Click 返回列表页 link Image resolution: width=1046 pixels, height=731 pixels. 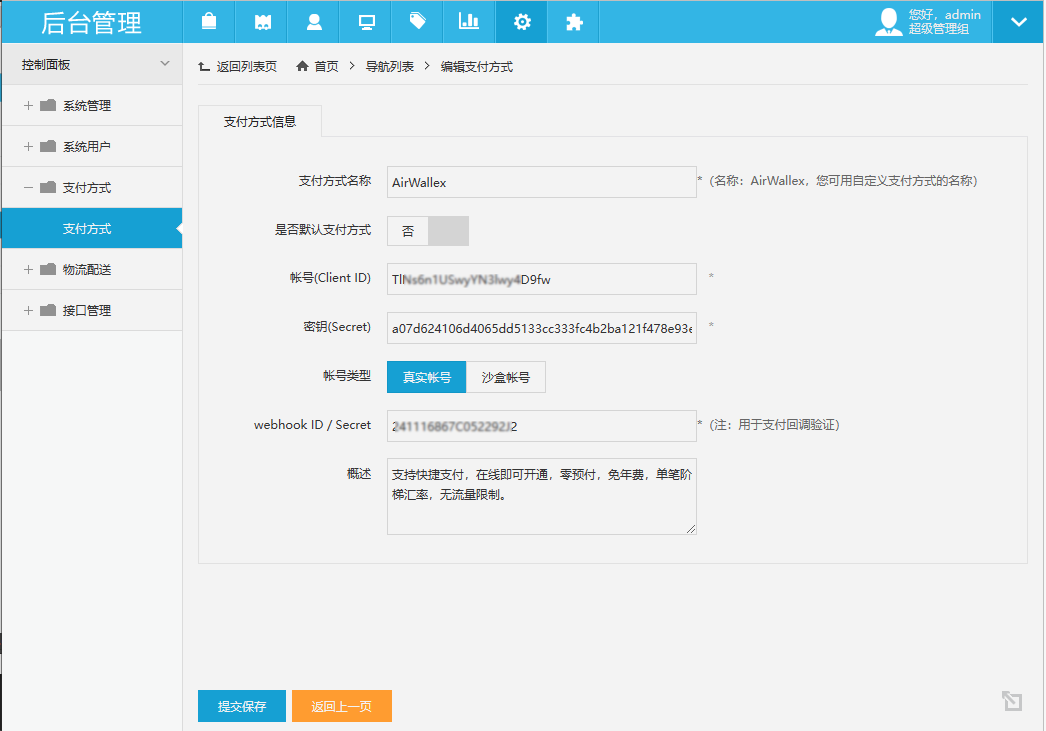[237, 66]
